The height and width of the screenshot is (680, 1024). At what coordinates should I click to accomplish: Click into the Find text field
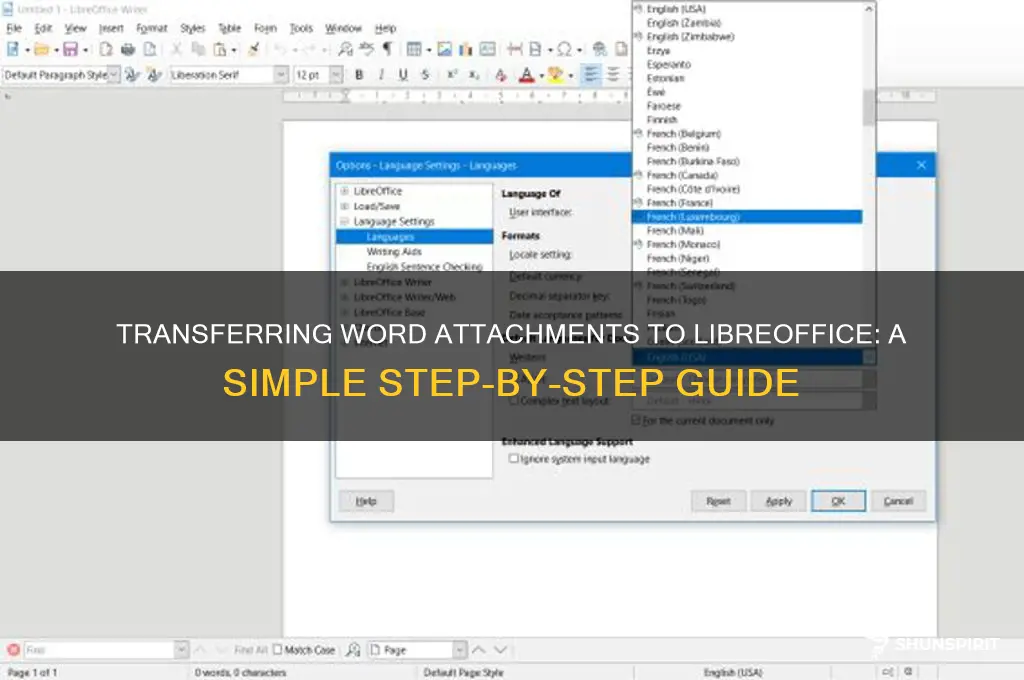tap(99, 650)
